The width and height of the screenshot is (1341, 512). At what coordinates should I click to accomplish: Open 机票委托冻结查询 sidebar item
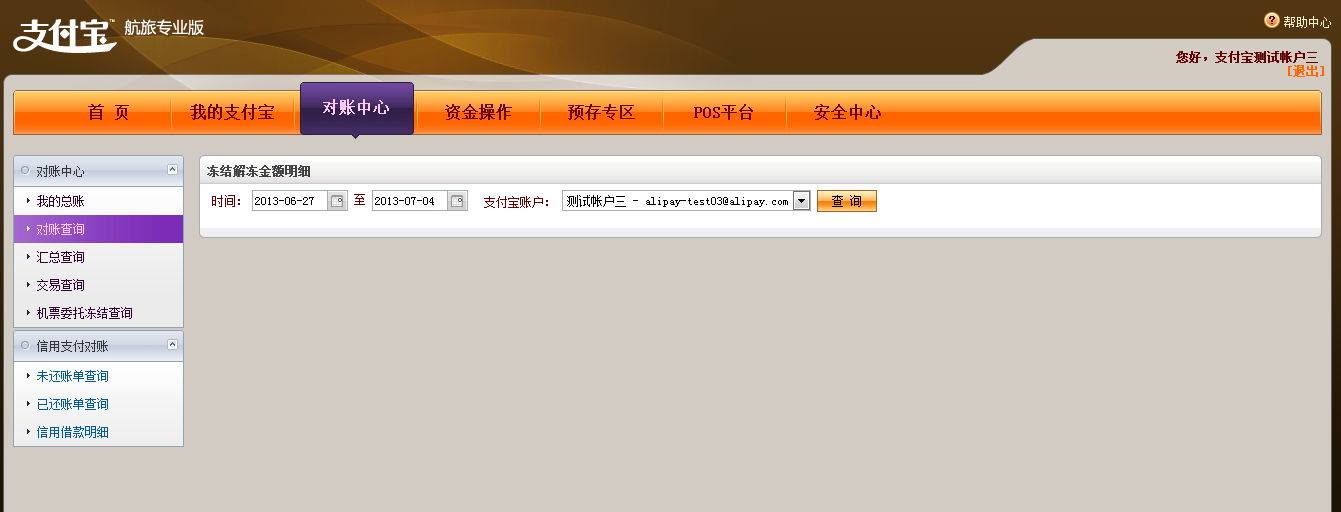point(84,313)
